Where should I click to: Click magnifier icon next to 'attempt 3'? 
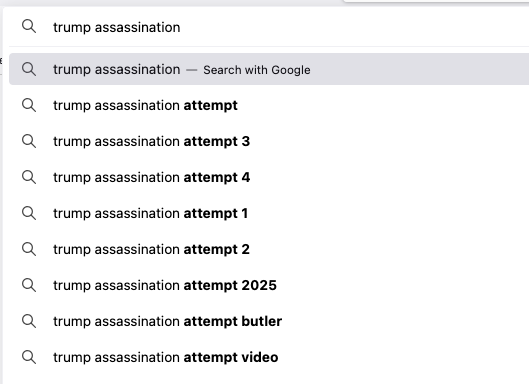pos(29,141)
